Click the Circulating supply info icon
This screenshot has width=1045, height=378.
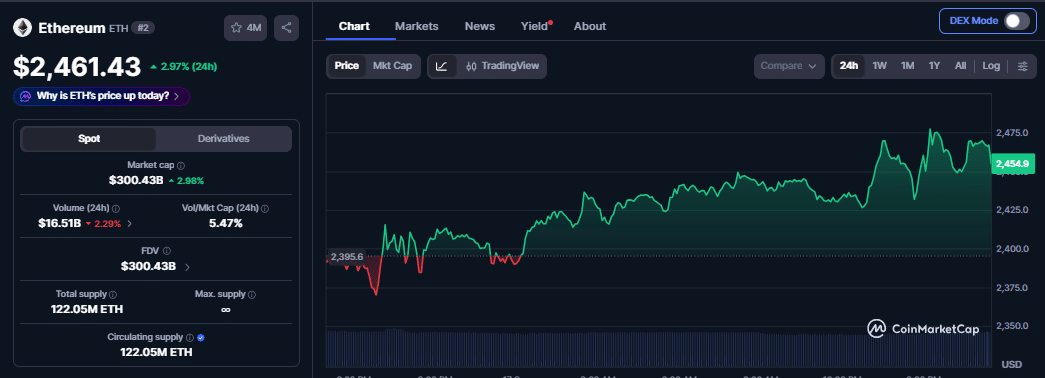[x=190, y=337]
